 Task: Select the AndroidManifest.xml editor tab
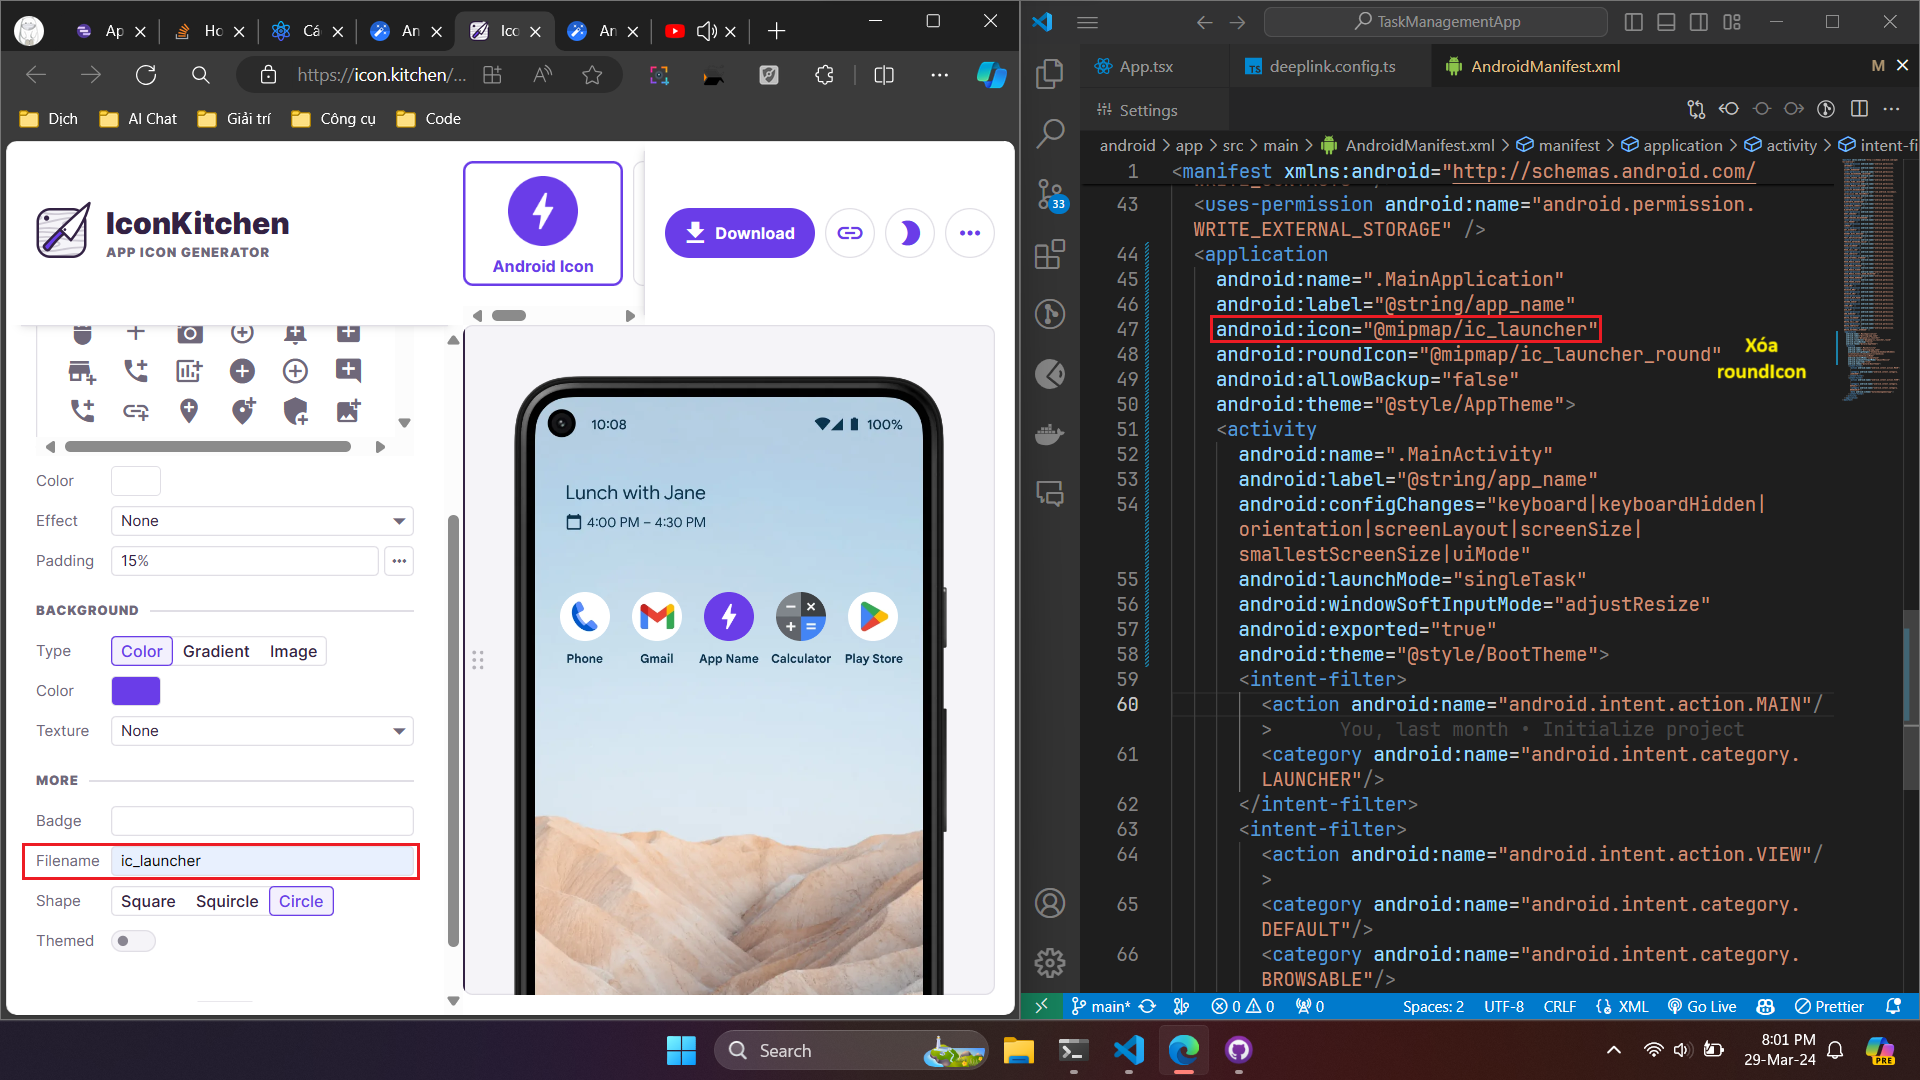coord(1545,66)
